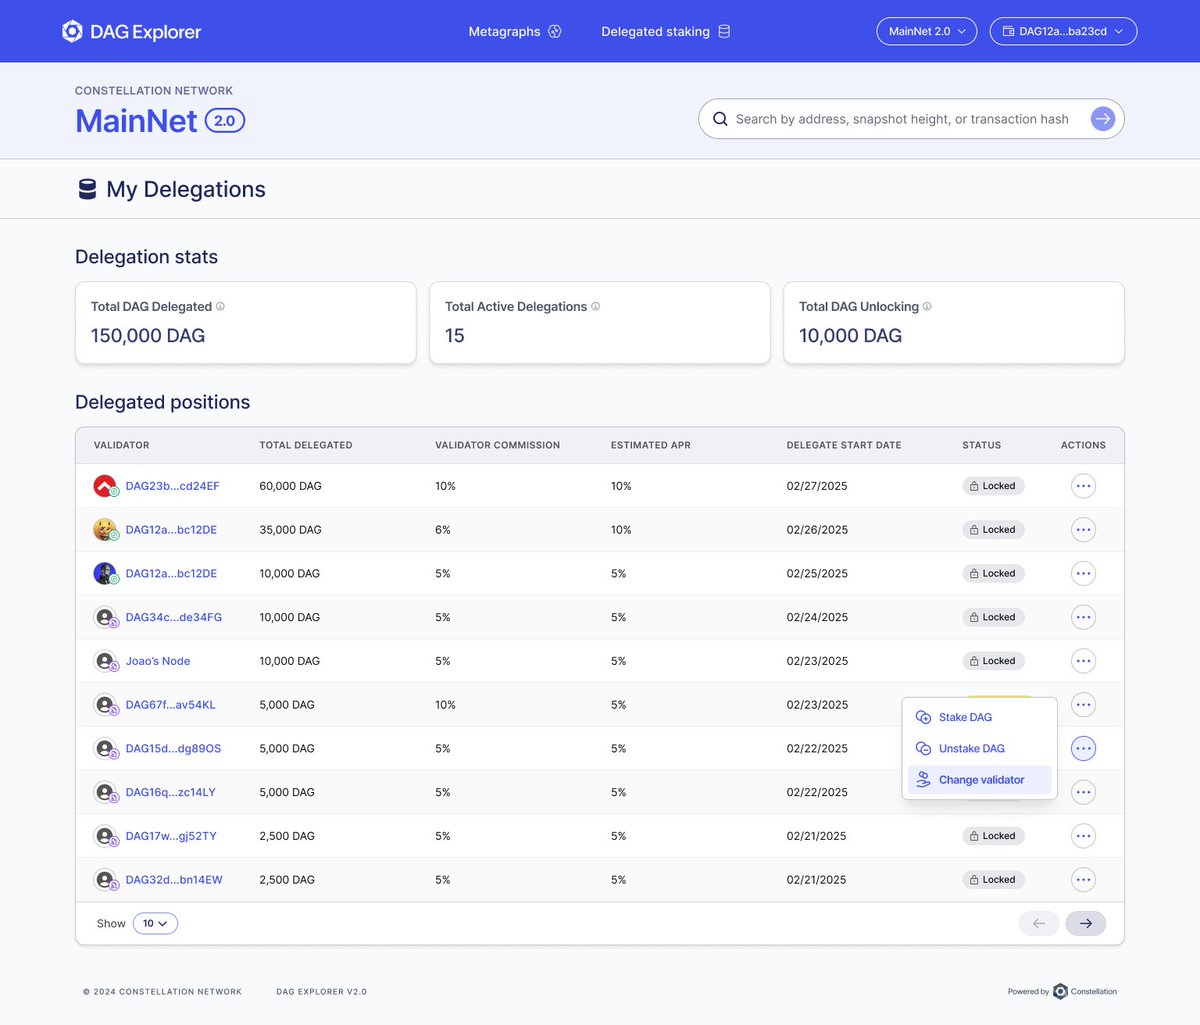Open the Delegated staking page
The height and width of the screenshot is (1025, 1200).
pyautogui.click(x=666, y=31)
